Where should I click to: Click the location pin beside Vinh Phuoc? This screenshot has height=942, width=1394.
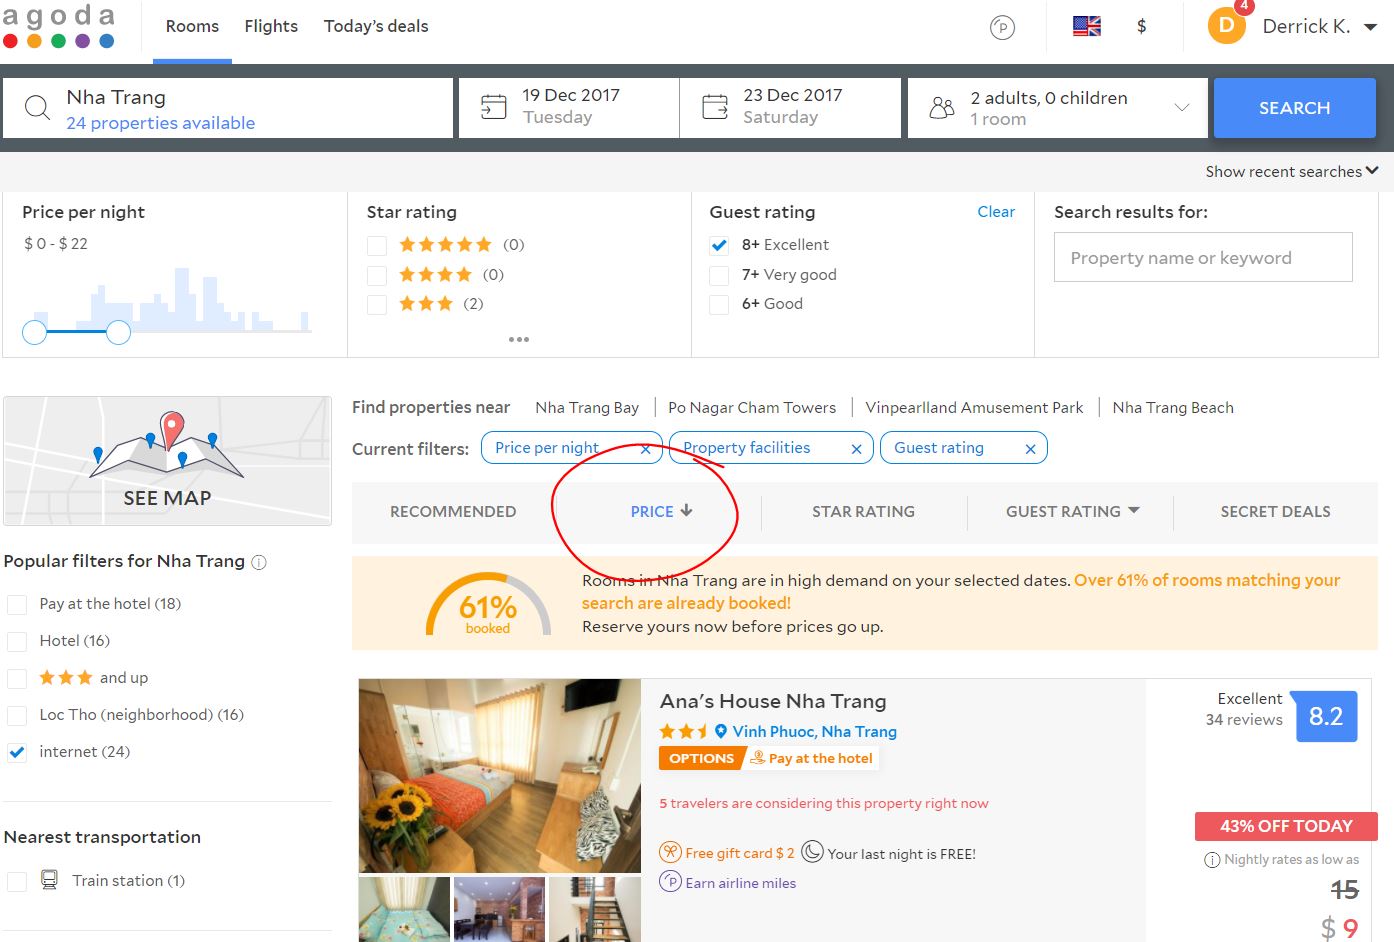[720, 731]
